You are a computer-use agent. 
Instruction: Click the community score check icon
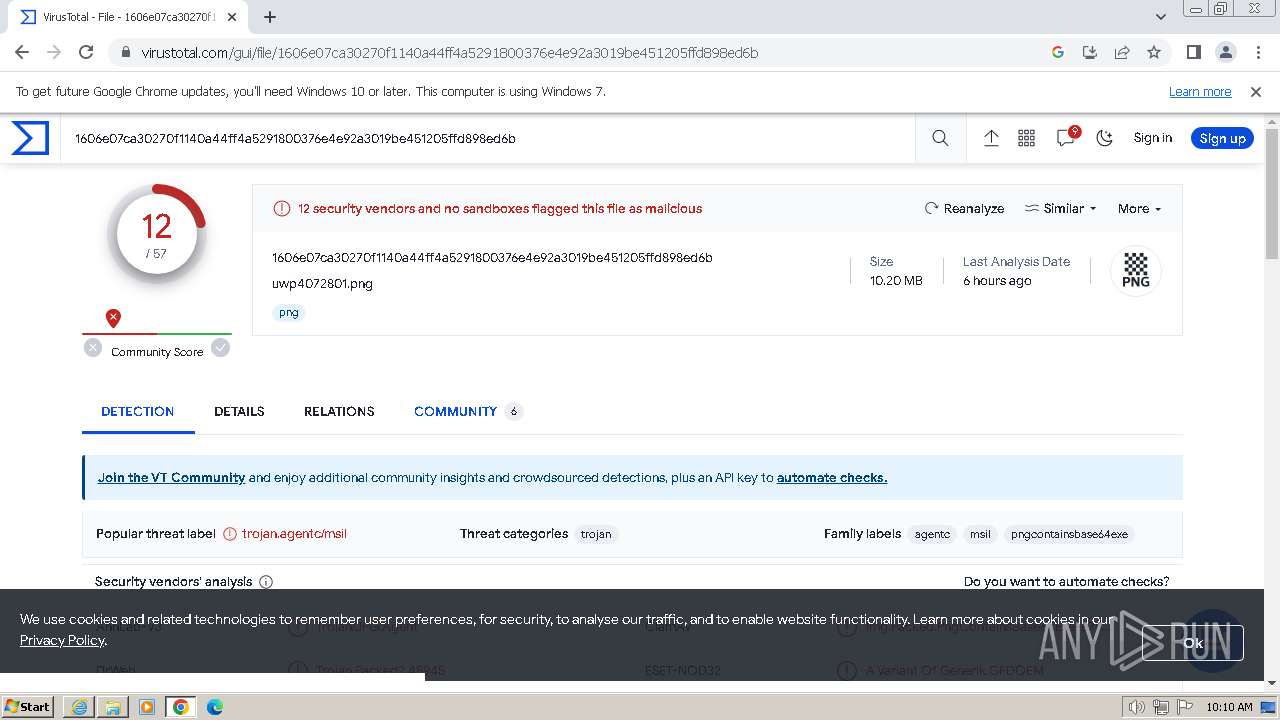(x=220, y=348)
